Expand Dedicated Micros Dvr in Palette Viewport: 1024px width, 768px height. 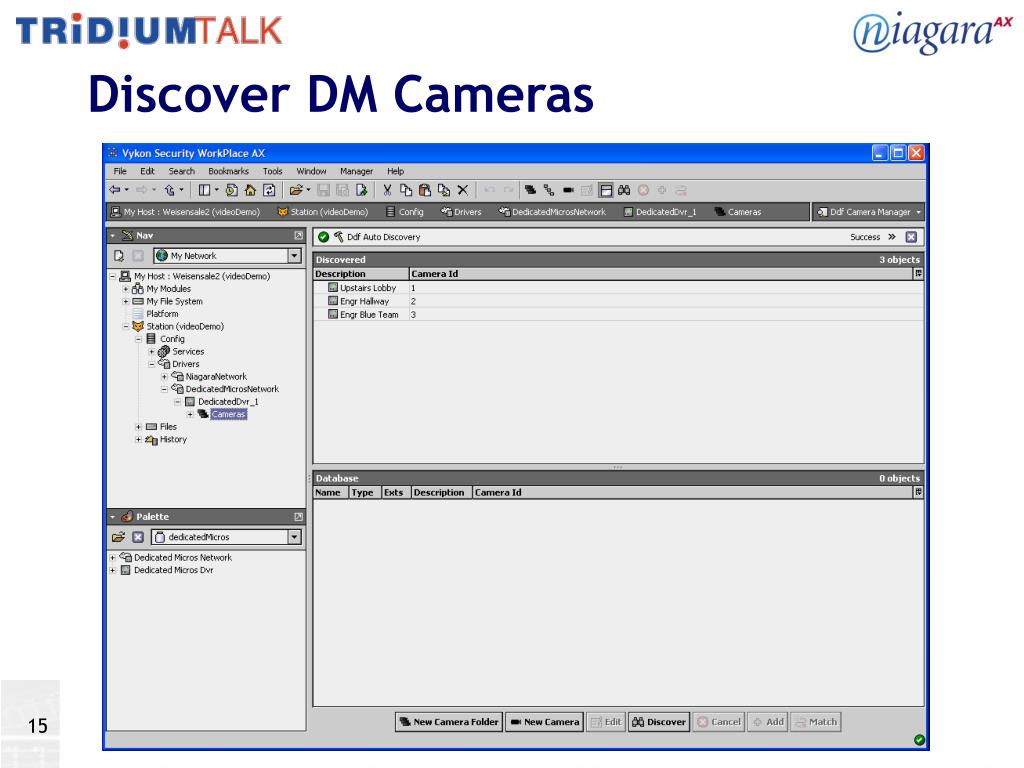[112, 570]
